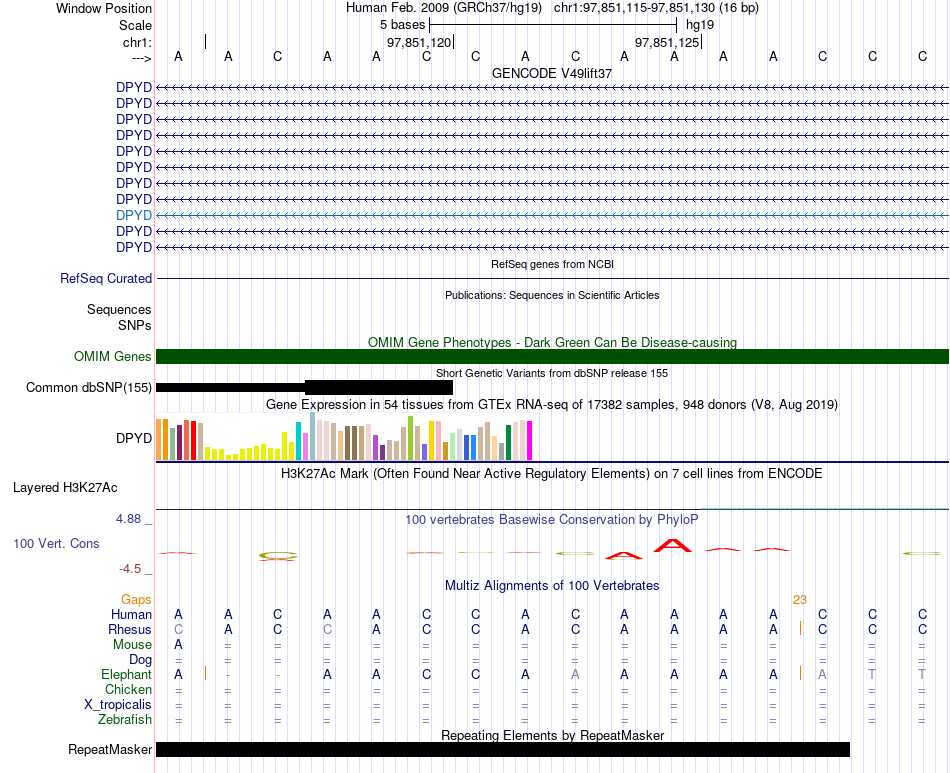Viewport: 950px width, 773px height.
Task: Click the X_tropicalis alignment row label
Action: [118, 705]
